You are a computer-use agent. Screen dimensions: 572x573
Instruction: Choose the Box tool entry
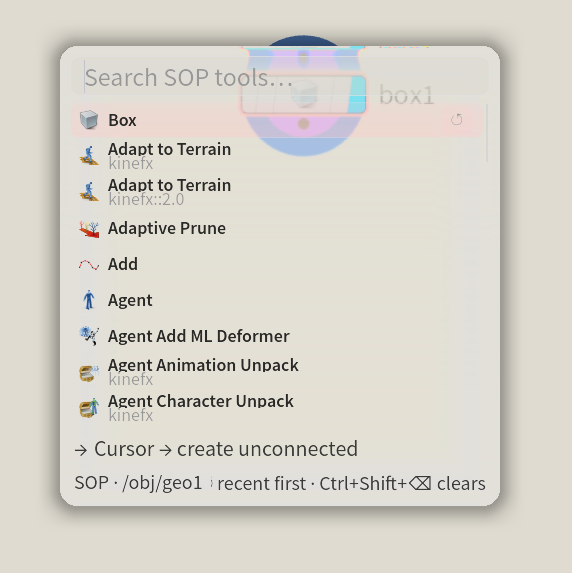coord(277,120)
